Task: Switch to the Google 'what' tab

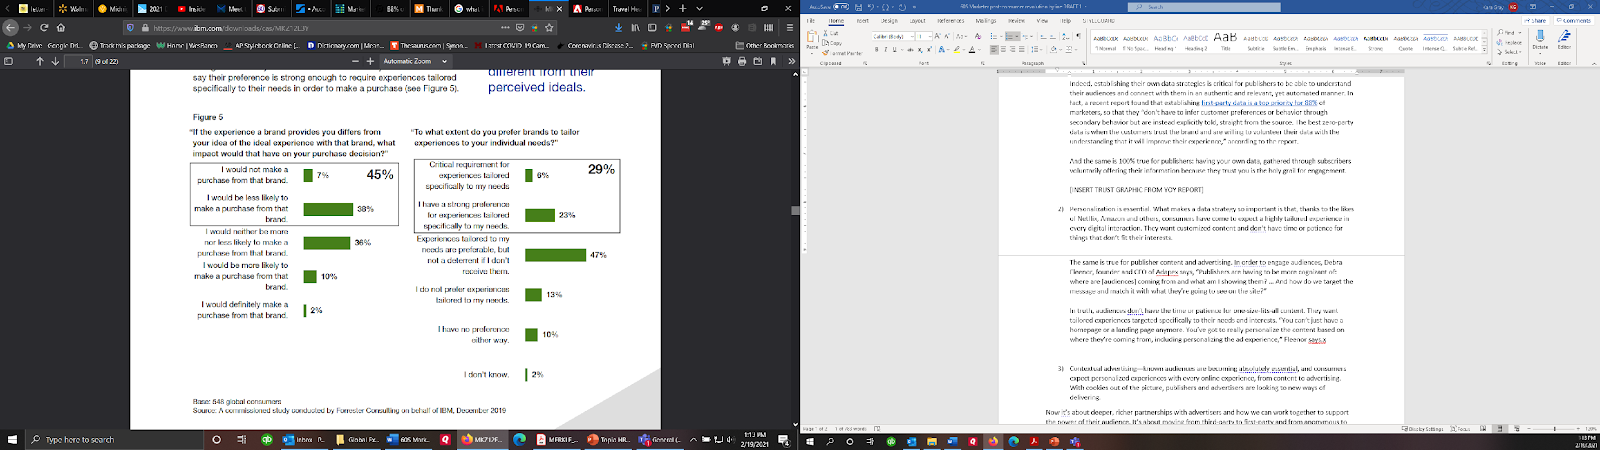Action: [469, 8]
